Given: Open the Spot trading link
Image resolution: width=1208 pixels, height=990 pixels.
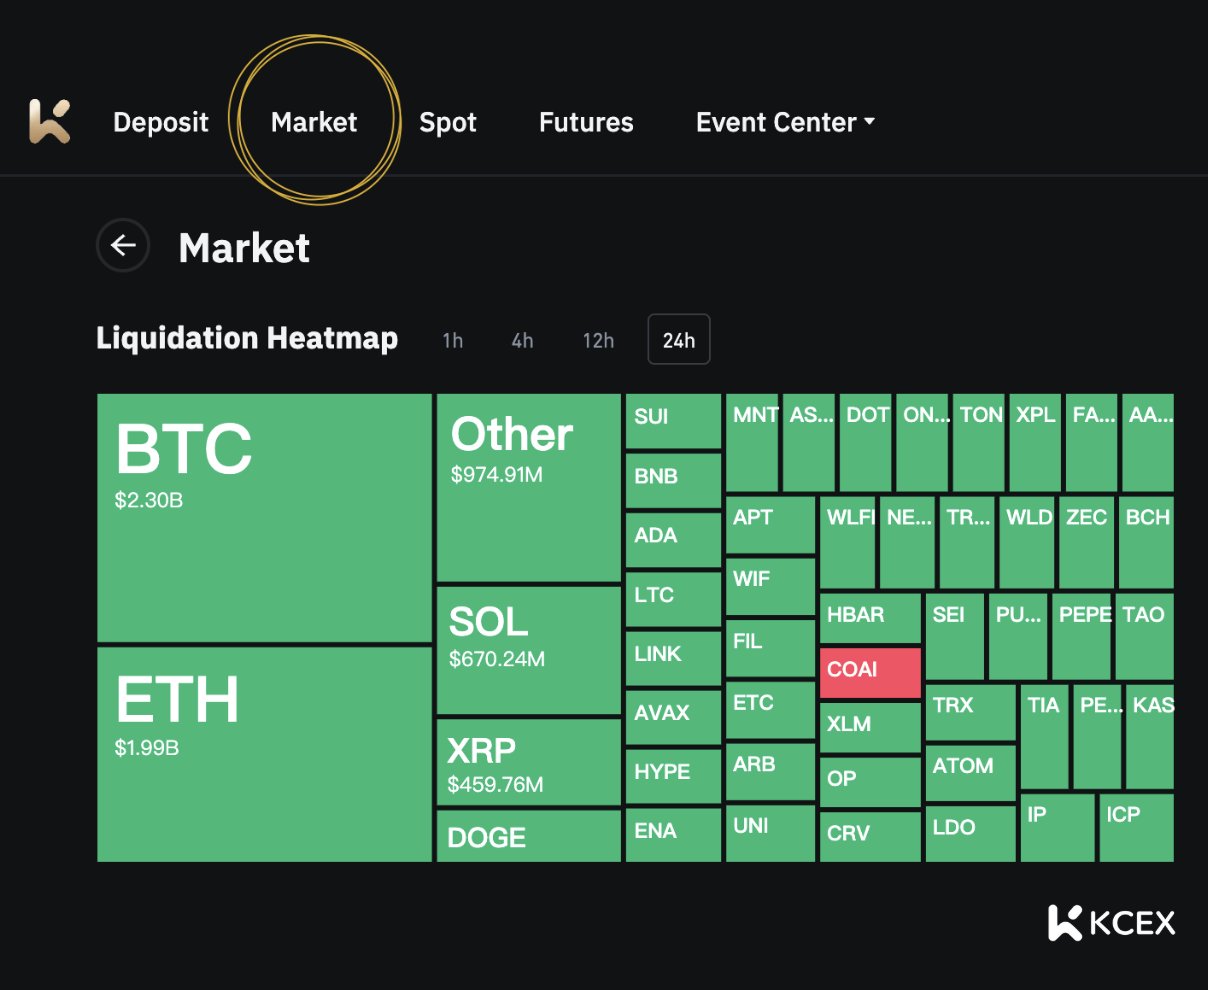Looking at the screenshot, I should coord(447,122).
